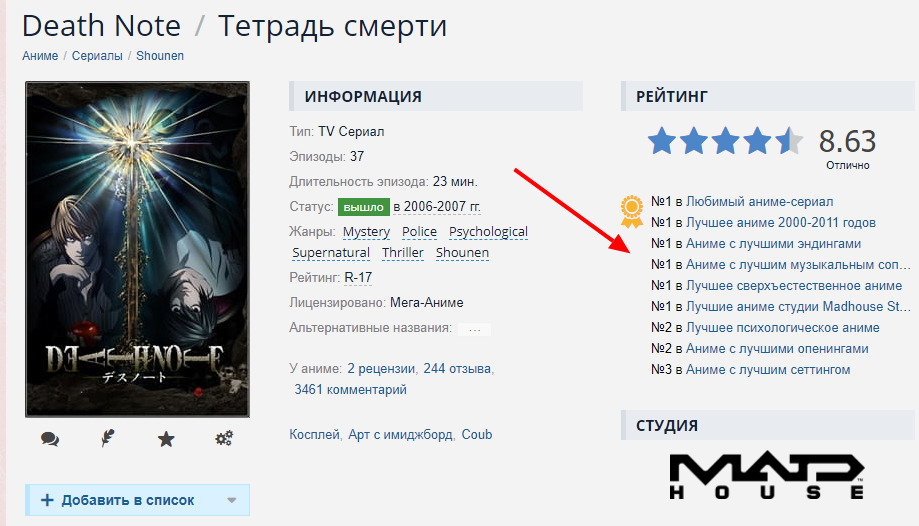Click the feather quill review icon
This screenshot has height=526, width=919.
(x=107, y=438)
